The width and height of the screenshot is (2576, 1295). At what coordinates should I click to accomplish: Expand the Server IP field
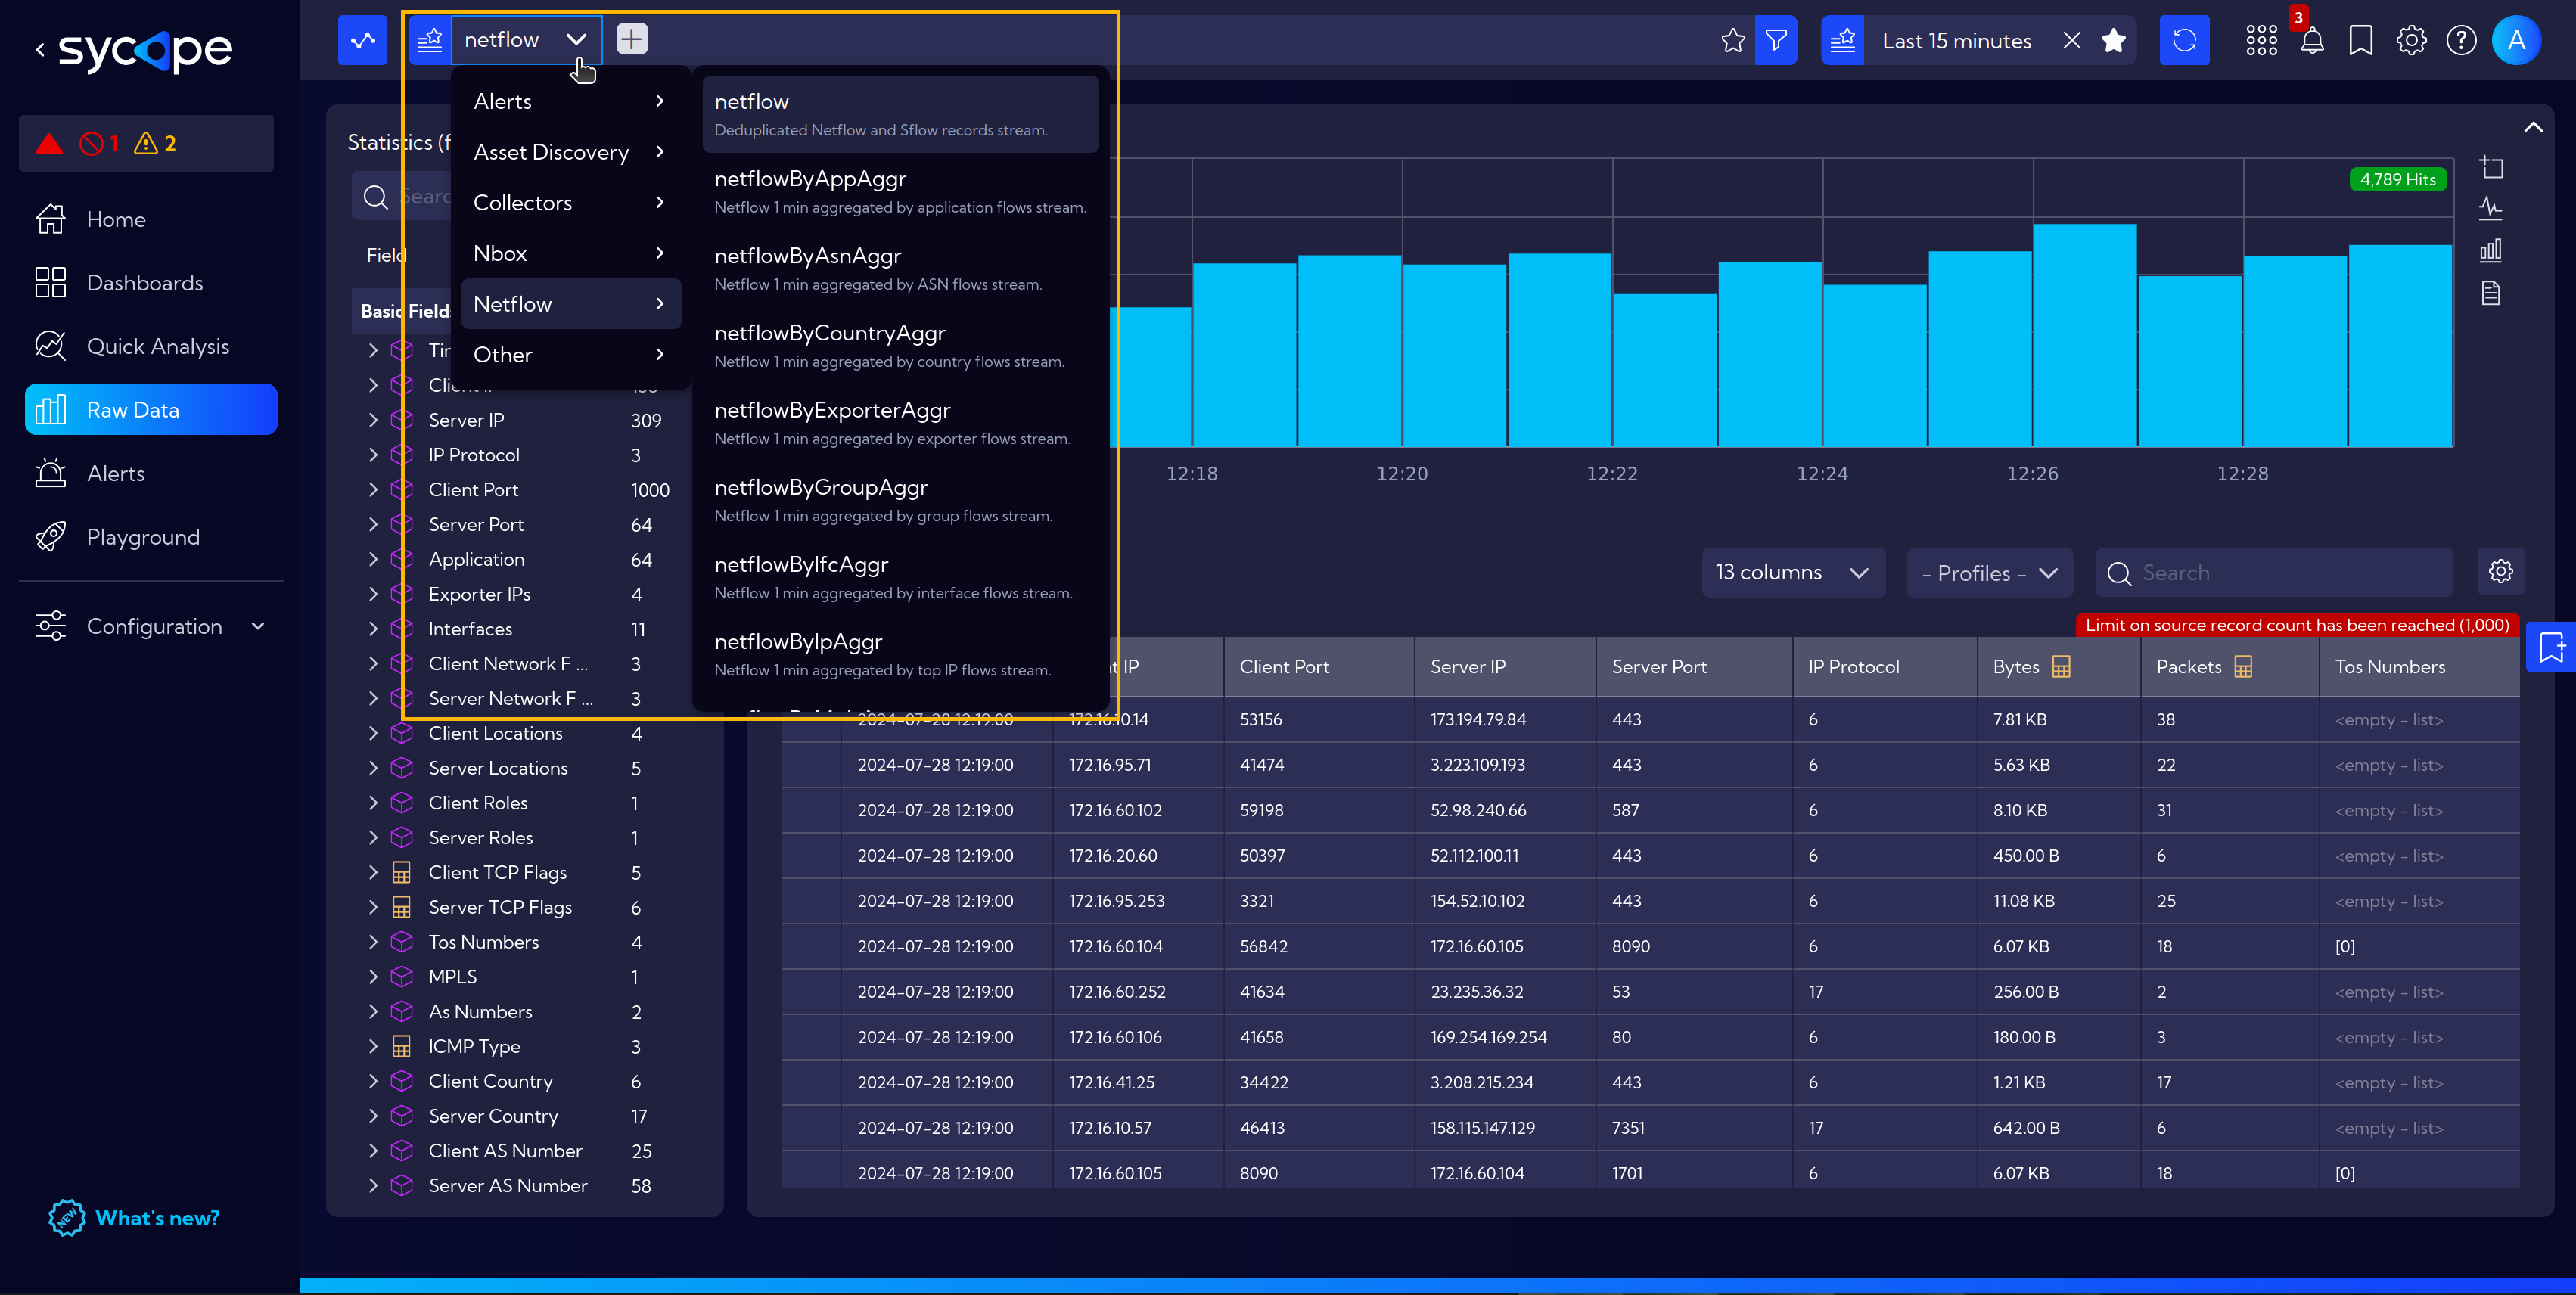[373, 420]
